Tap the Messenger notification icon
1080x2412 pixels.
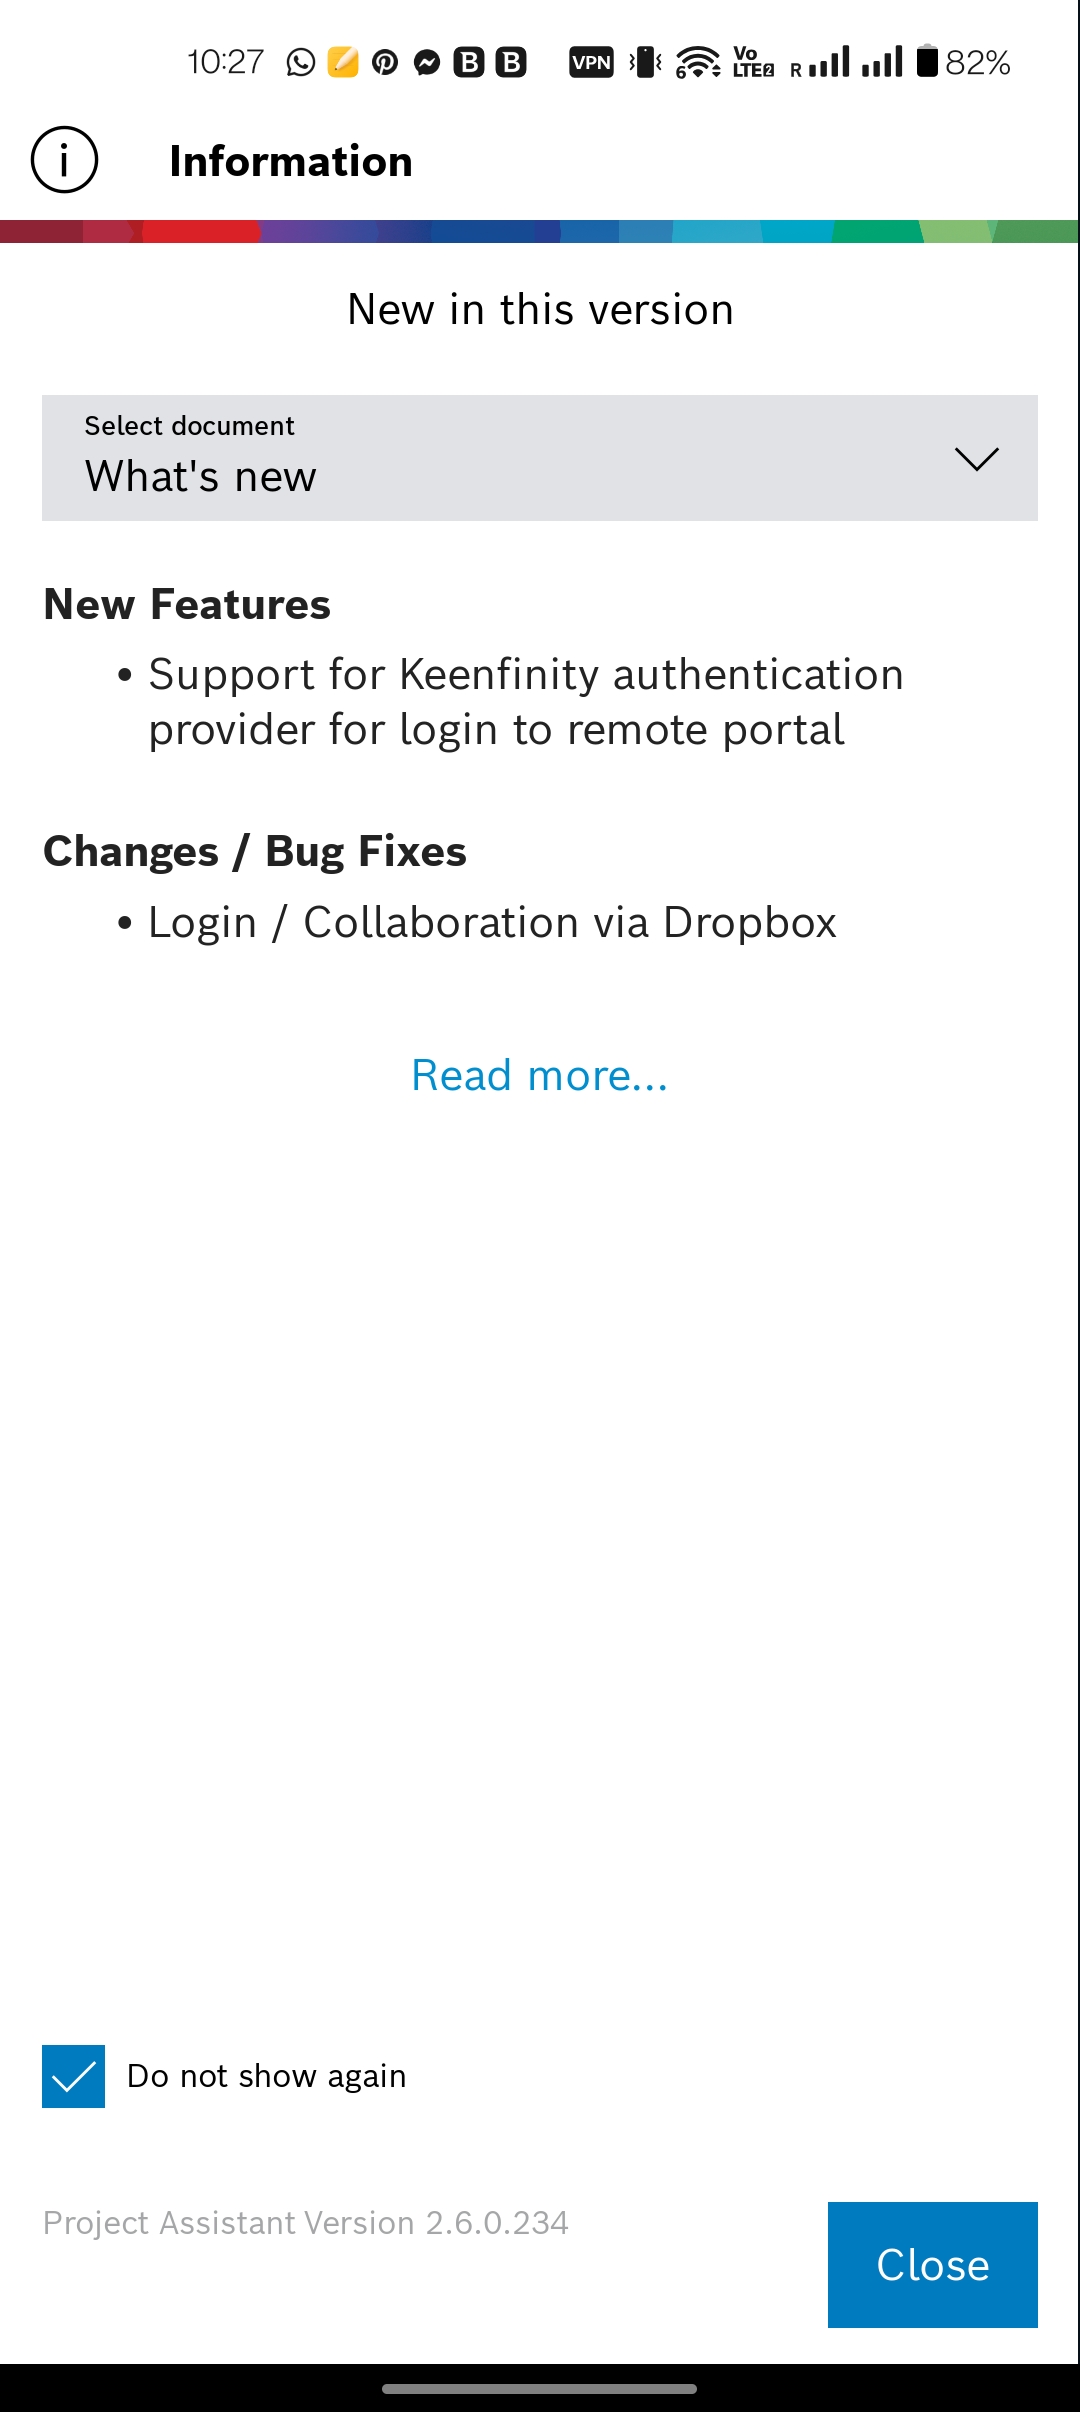coord(427,63)
